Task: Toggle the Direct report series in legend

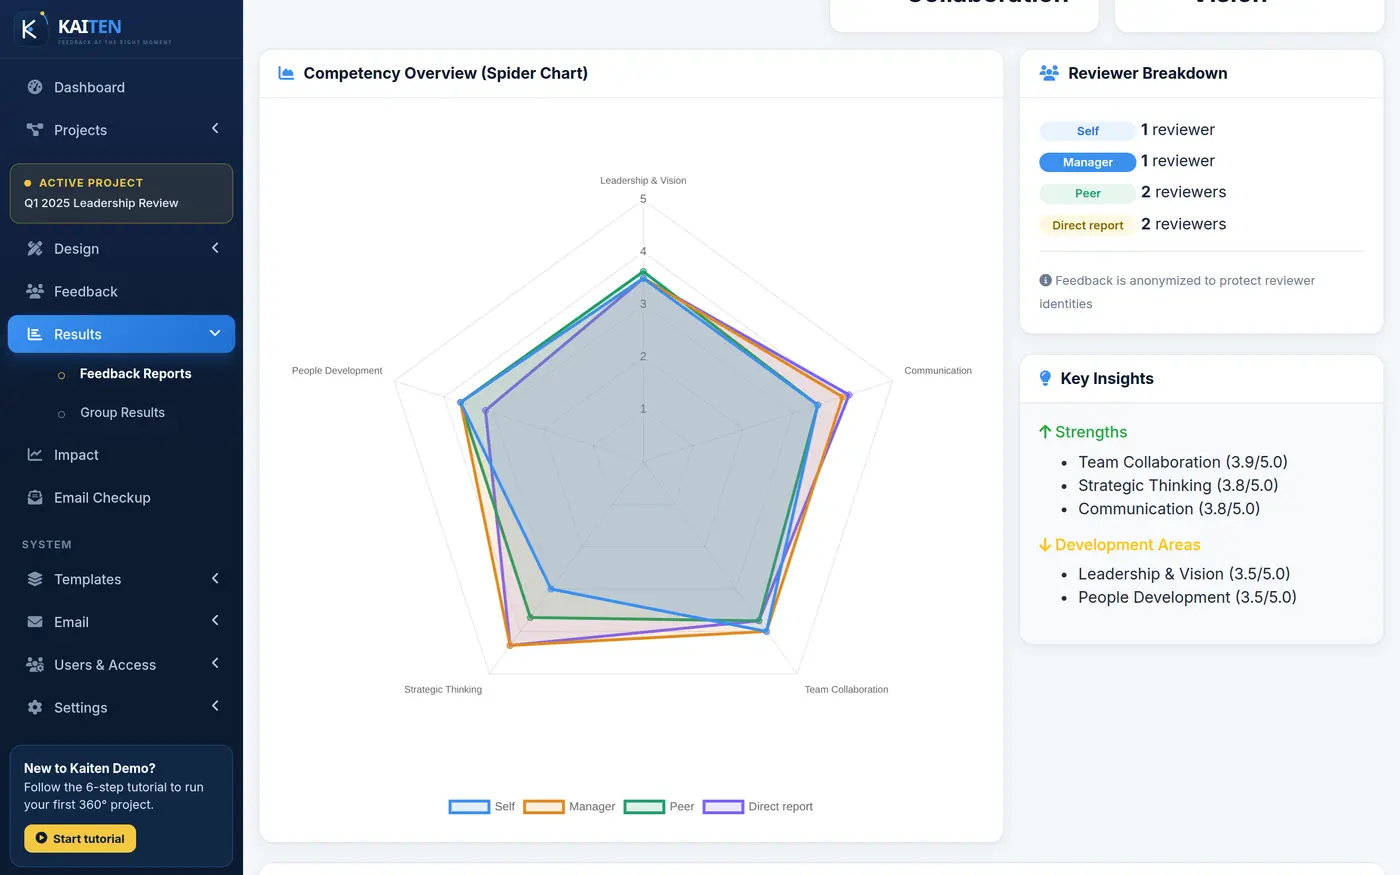Action: (x=758, y=806)
